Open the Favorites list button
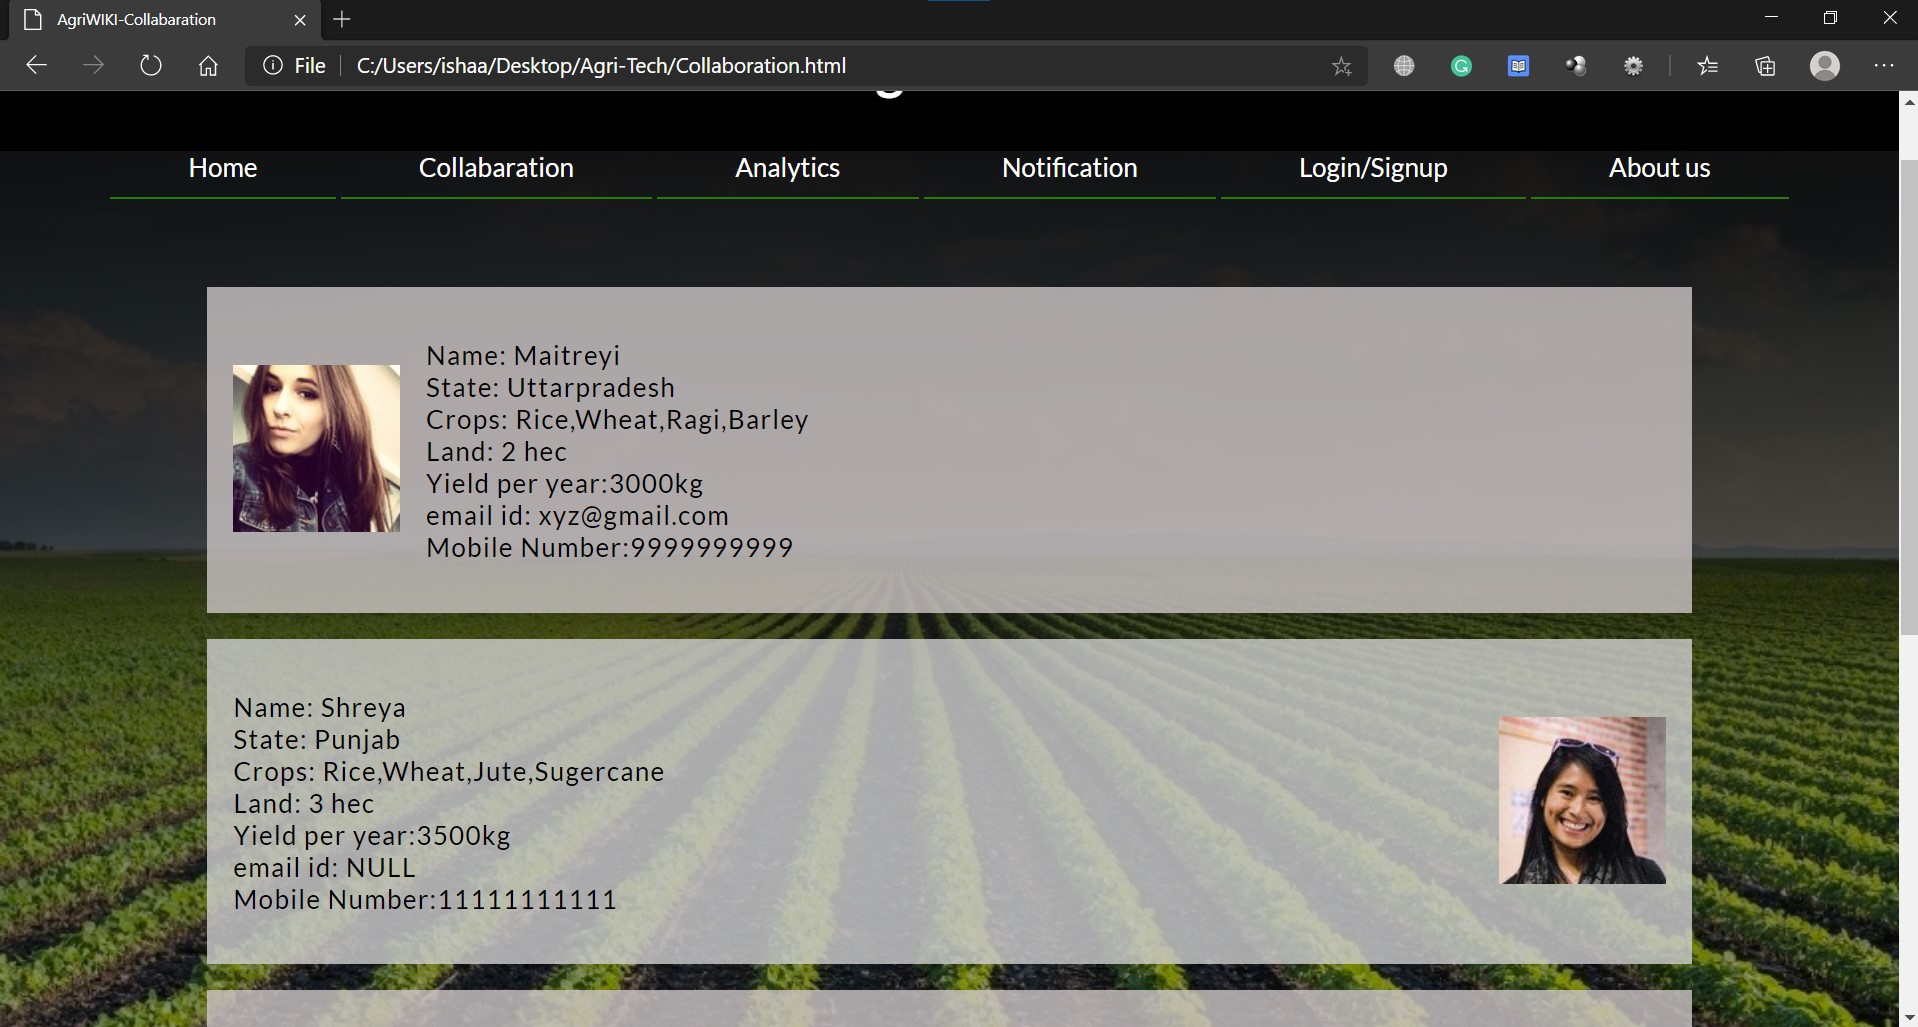This screenshot has width=1918, height=1027. pos(1707,66)
